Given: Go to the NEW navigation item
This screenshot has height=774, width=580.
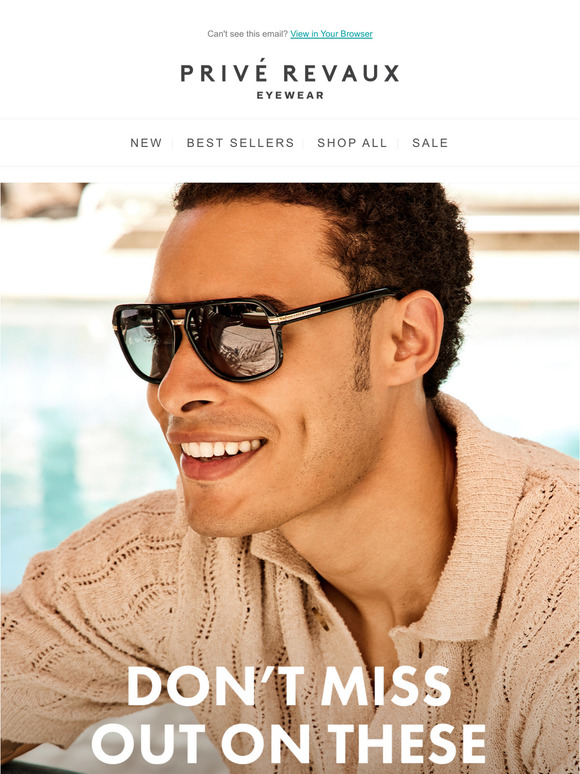Looking at the screenshot, I should [146, 143].
